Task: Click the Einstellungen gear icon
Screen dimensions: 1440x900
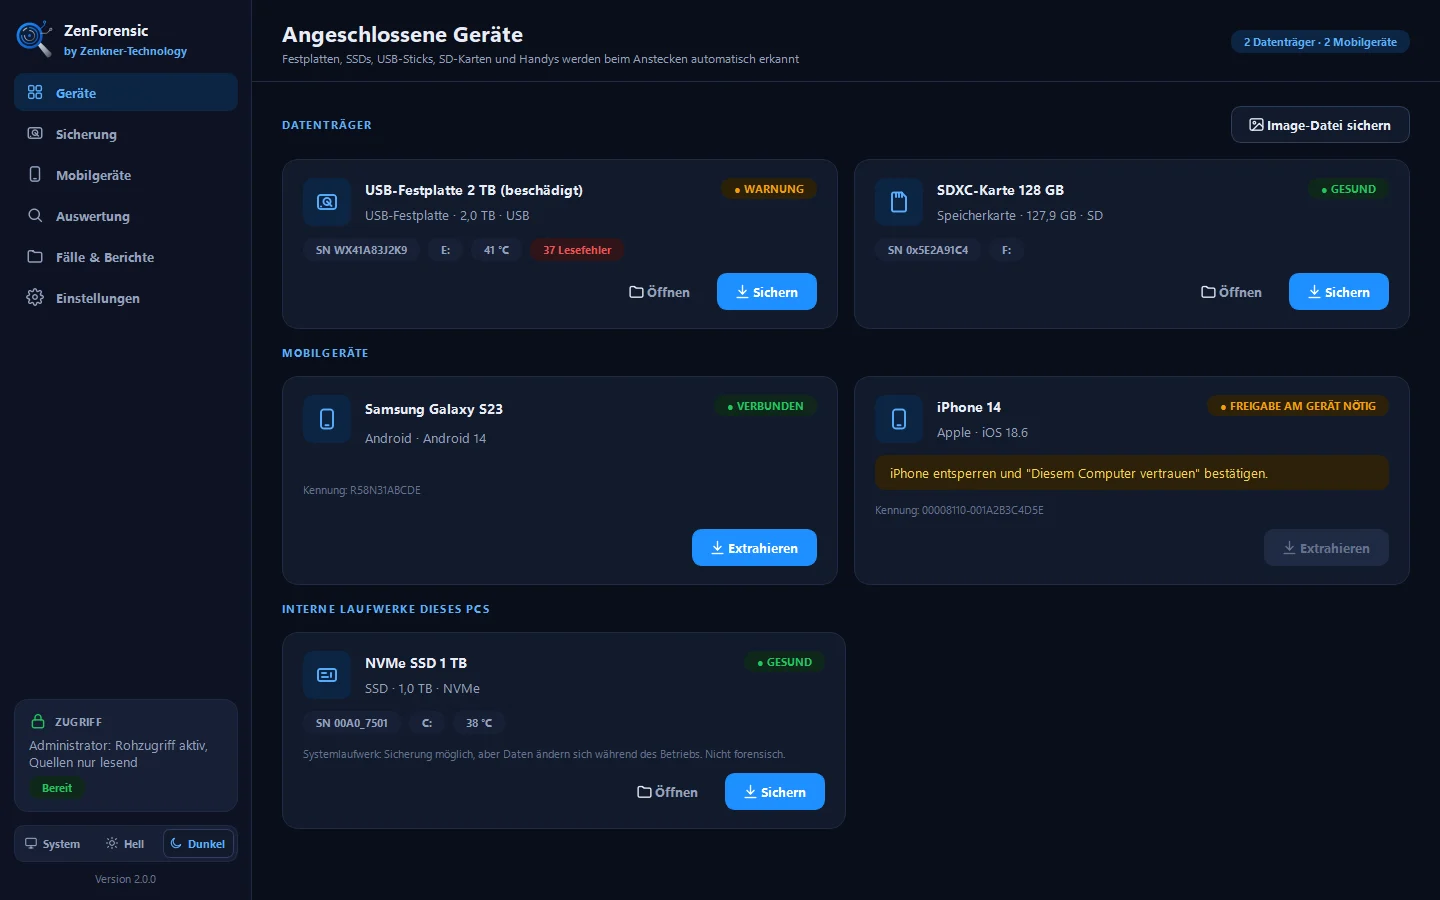Action: tap(35, 297)
